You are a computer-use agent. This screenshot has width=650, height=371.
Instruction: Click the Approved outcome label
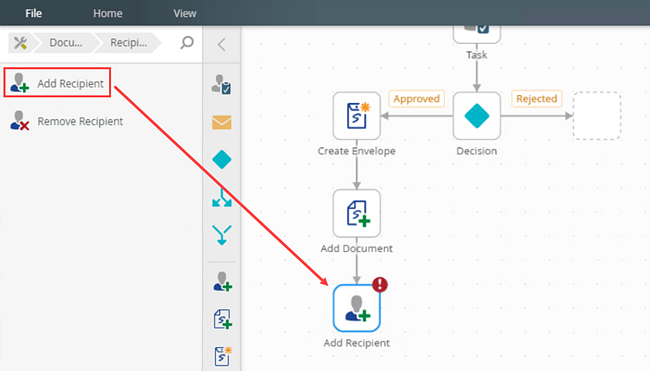(x=417, y=99)
